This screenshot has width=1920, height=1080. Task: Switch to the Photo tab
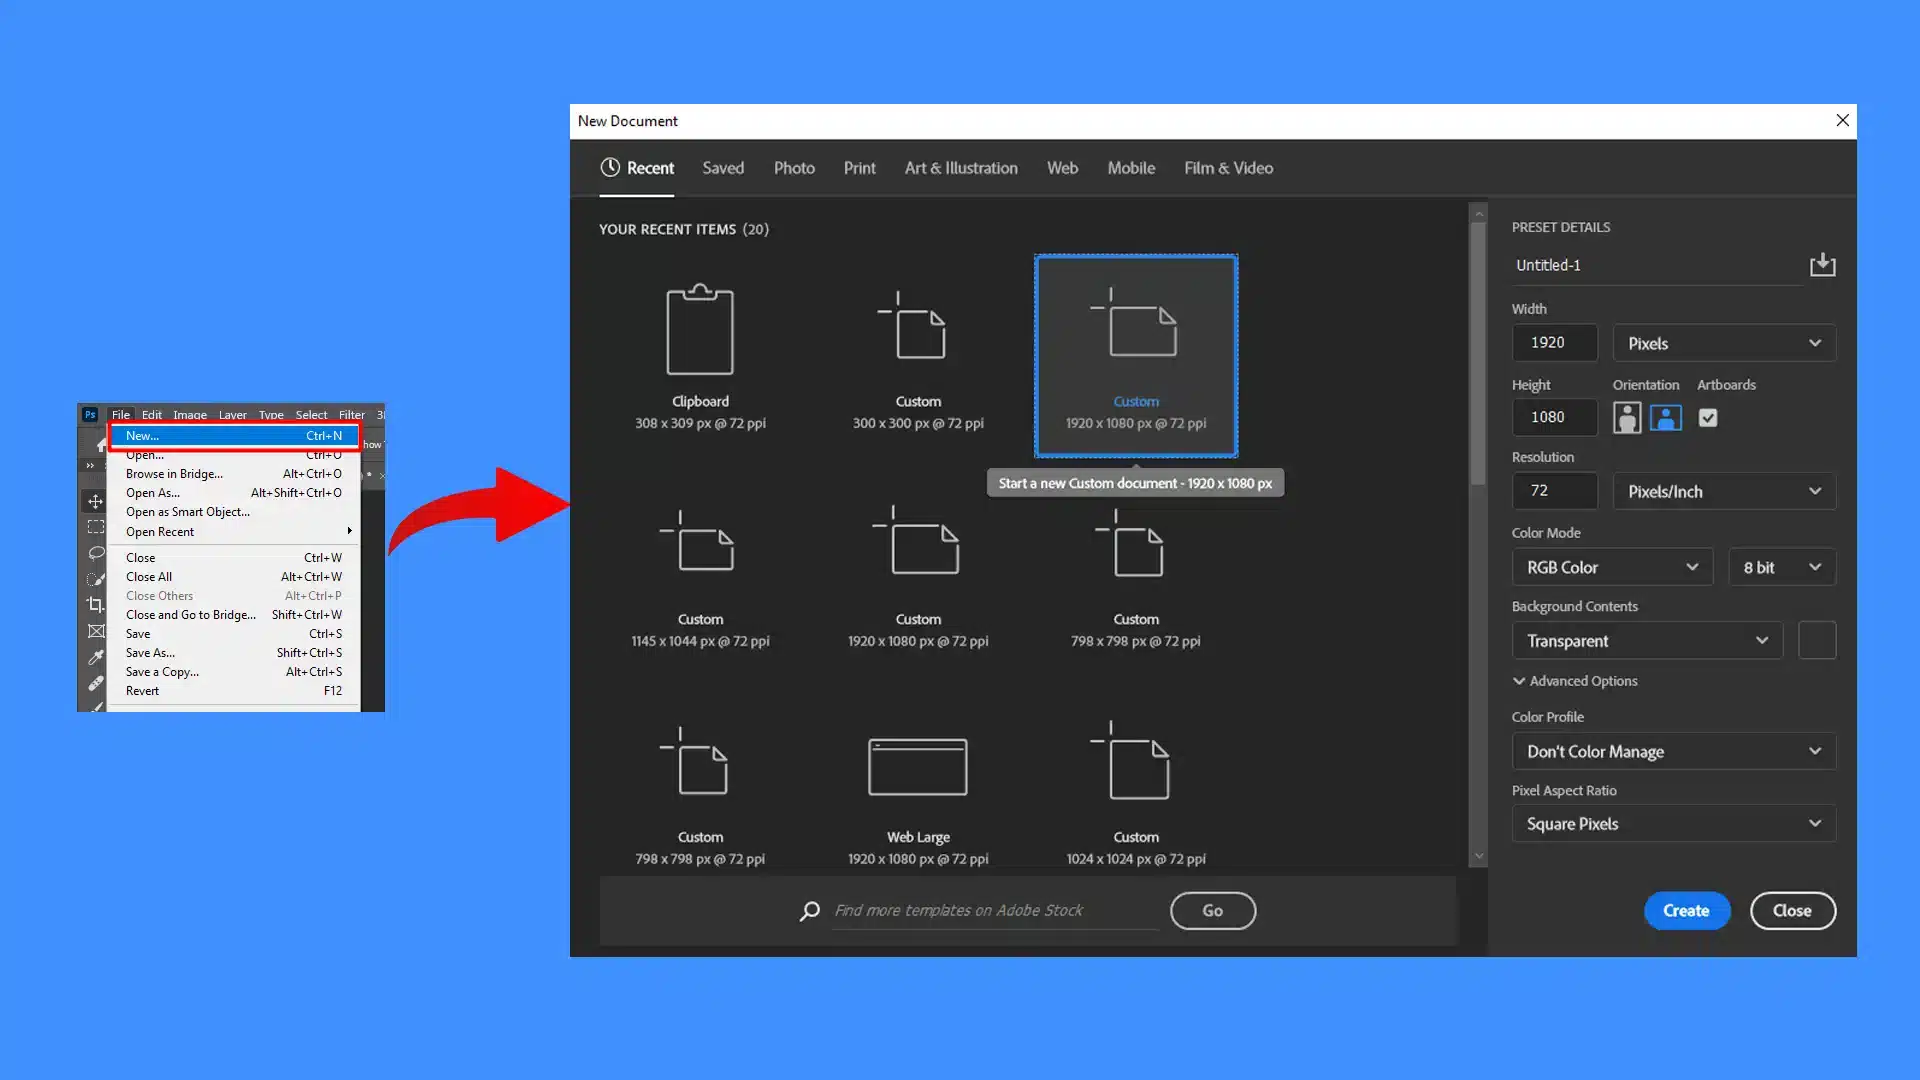(x=794, y=168)
